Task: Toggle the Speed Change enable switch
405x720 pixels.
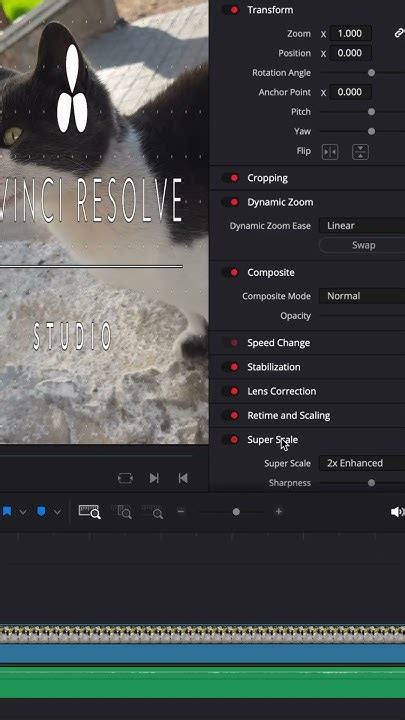Action: 231,343
